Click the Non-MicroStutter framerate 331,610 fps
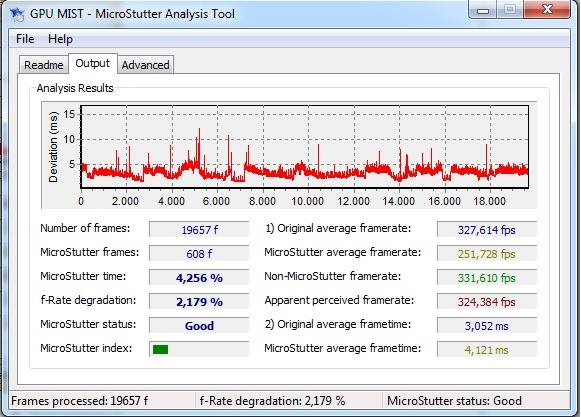 pyautogui.click(x=487, y=278)
